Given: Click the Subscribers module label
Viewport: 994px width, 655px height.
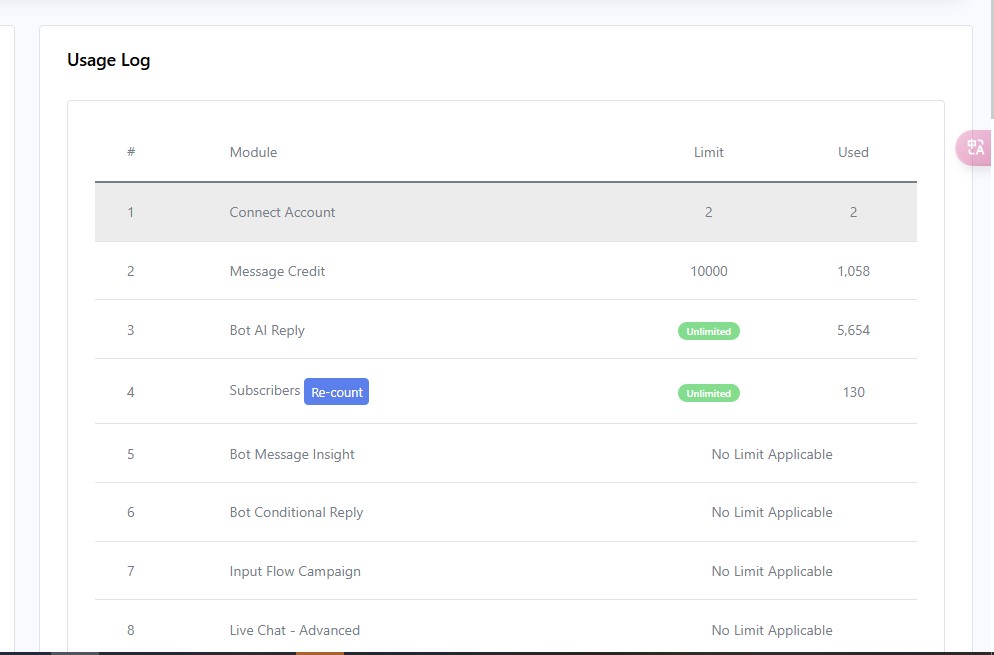Looking at the screenshot, I should 264,390.
